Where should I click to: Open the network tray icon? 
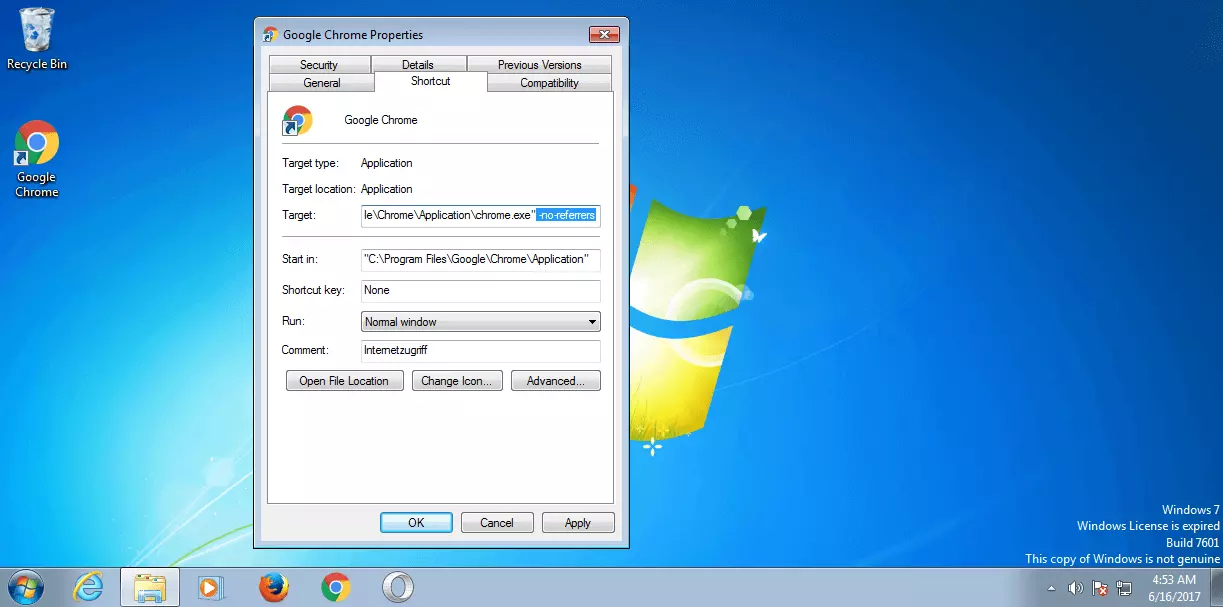coord(1123,588)
